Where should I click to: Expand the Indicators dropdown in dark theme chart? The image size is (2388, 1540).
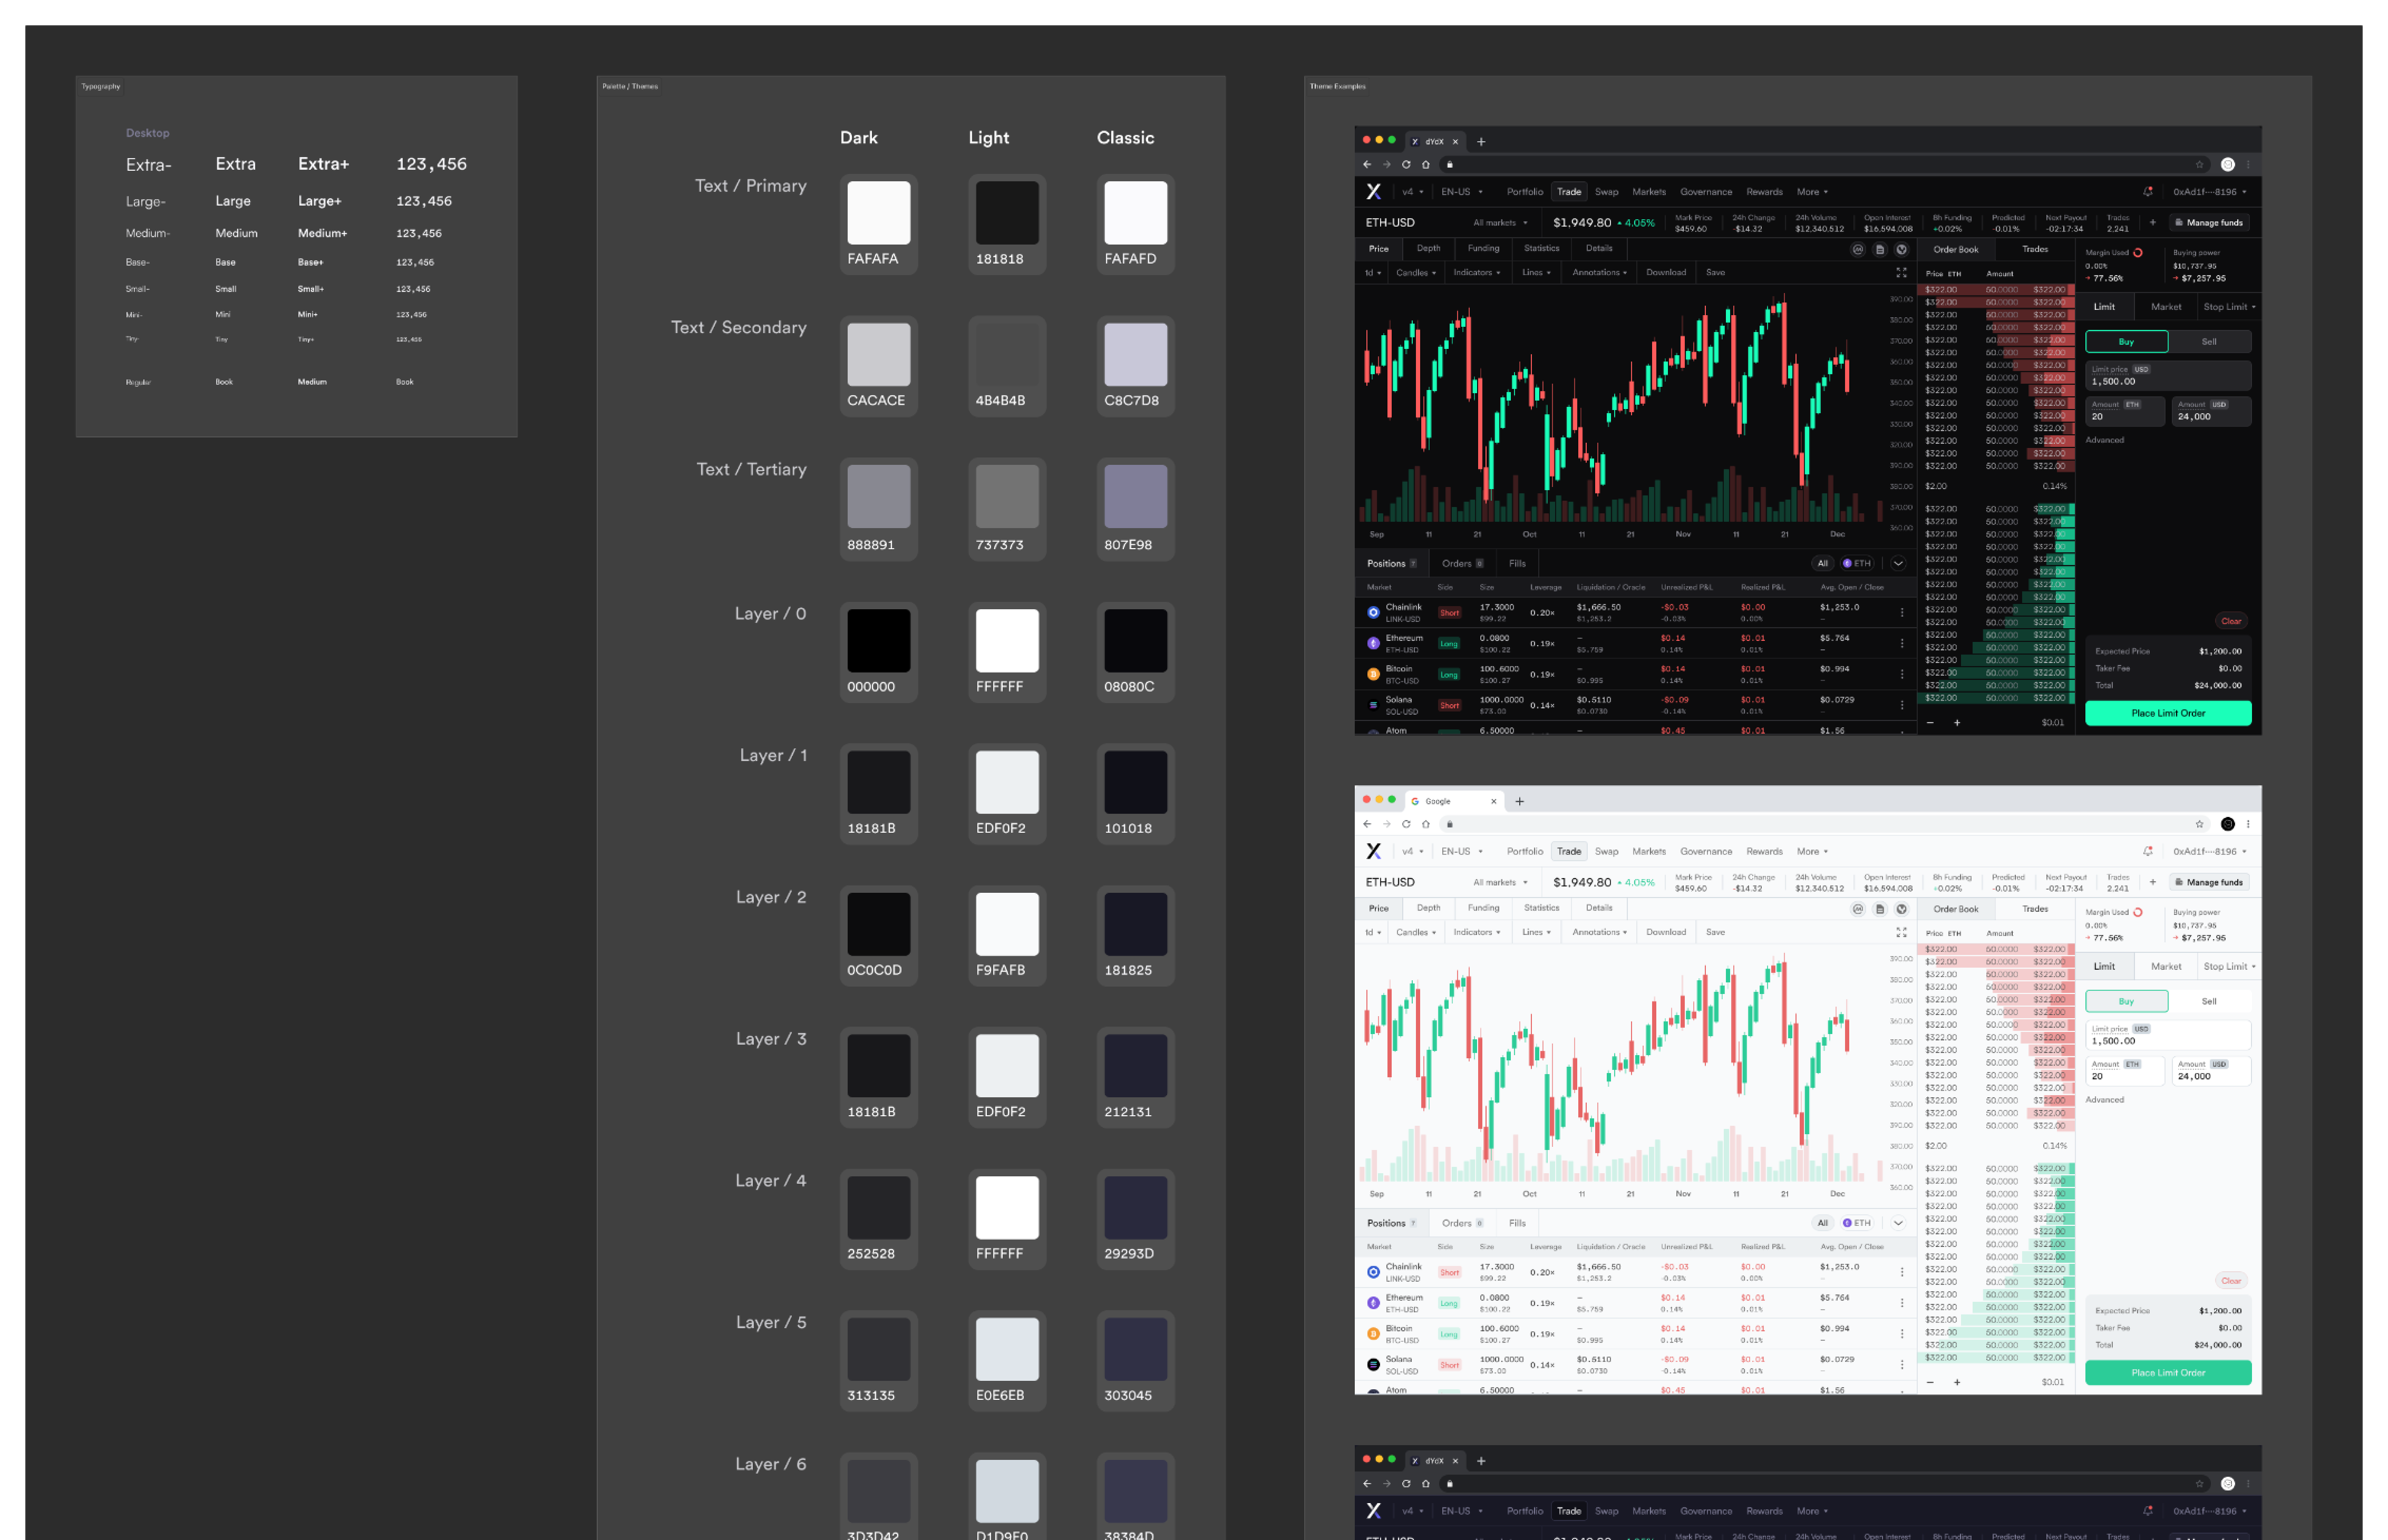pyautogui.click(x=1476, y=272)
